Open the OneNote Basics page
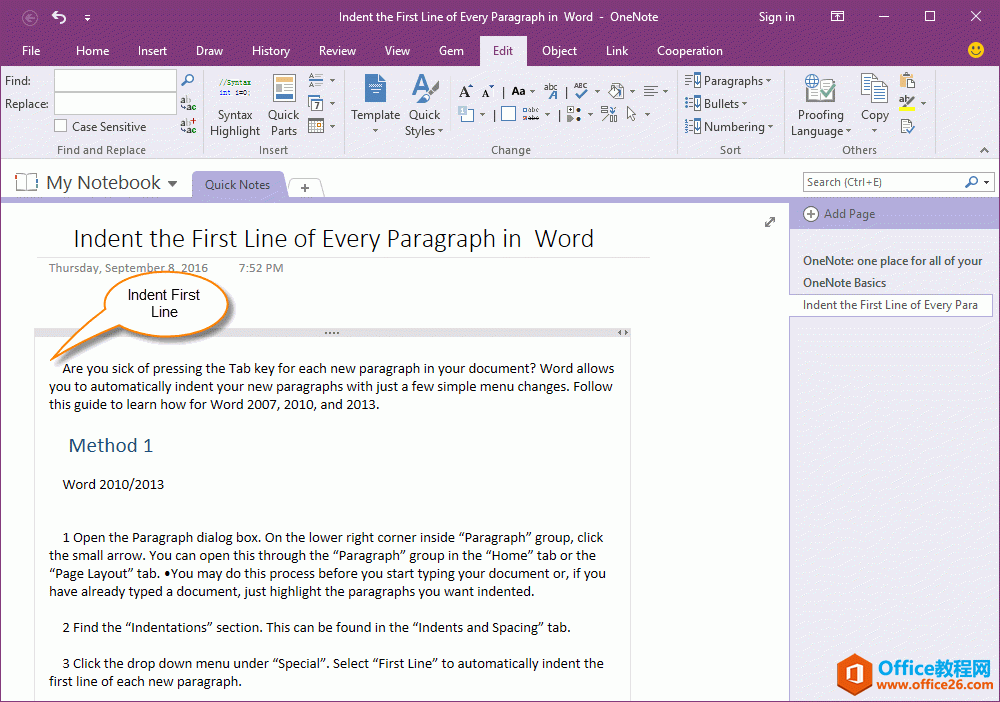This screenshot has width=1000, height=702. coord(843,282)
